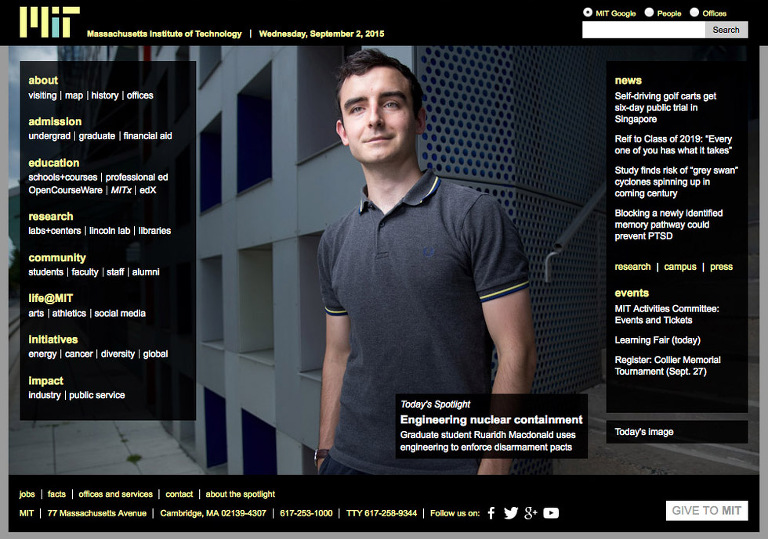Screen dimensions: 768x539
Task: Open the Learning Fair (today) event
Action: [x=658, y=340]
